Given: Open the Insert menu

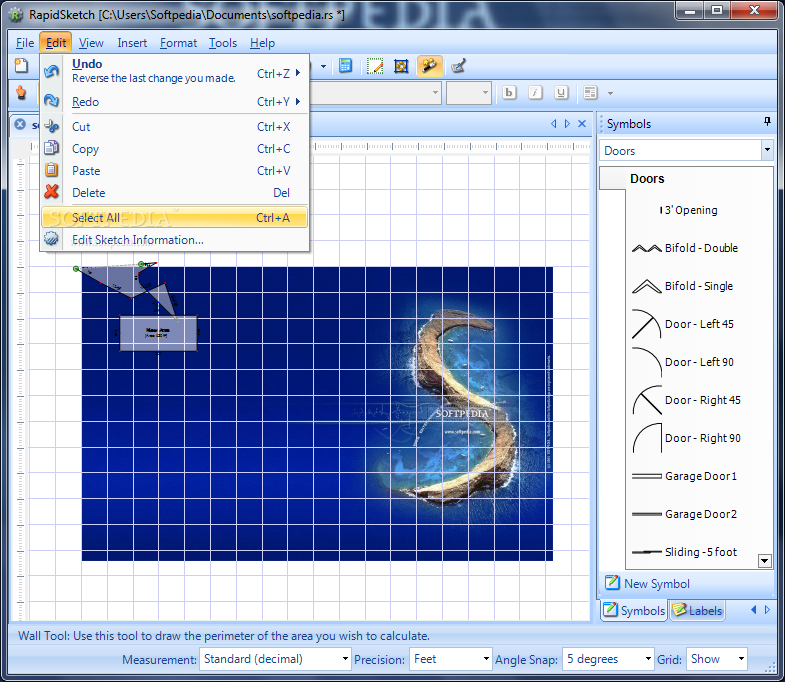Looking at the screenshot, I should tap(132, 43).
